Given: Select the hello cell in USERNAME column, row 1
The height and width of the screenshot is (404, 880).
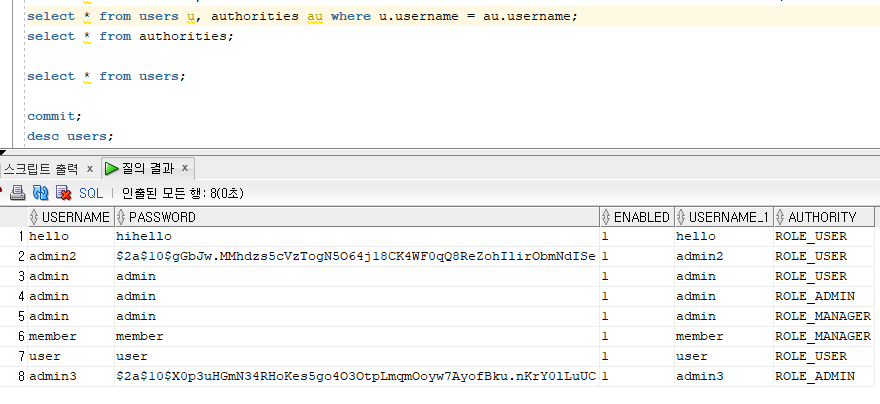Looking at the screenshot, I should click(x=71, y=236).
